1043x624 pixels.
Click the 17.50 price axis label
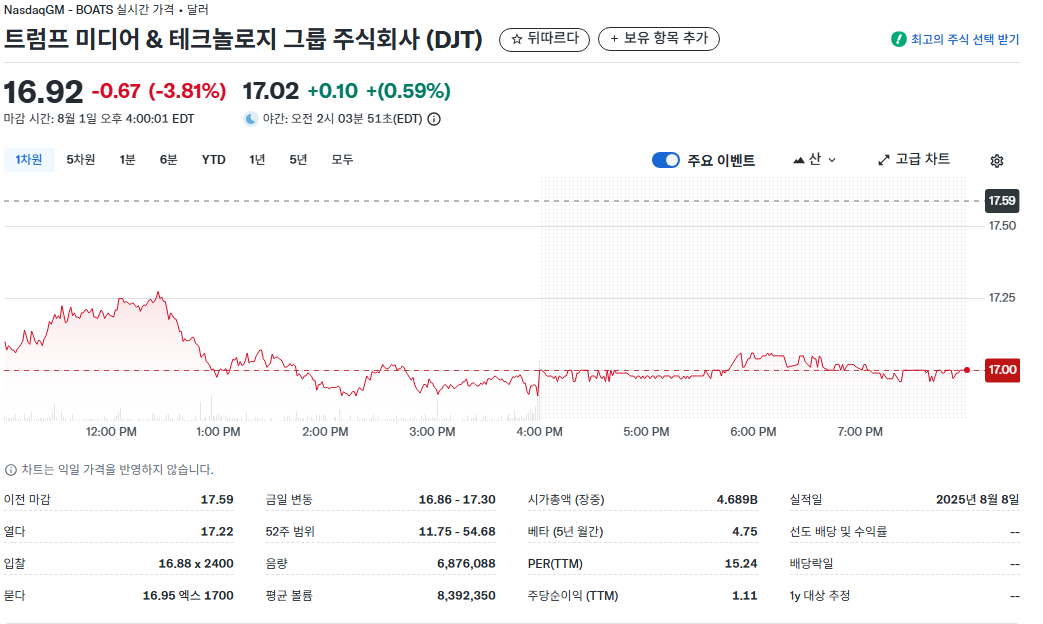click(x=1002, y=226)
